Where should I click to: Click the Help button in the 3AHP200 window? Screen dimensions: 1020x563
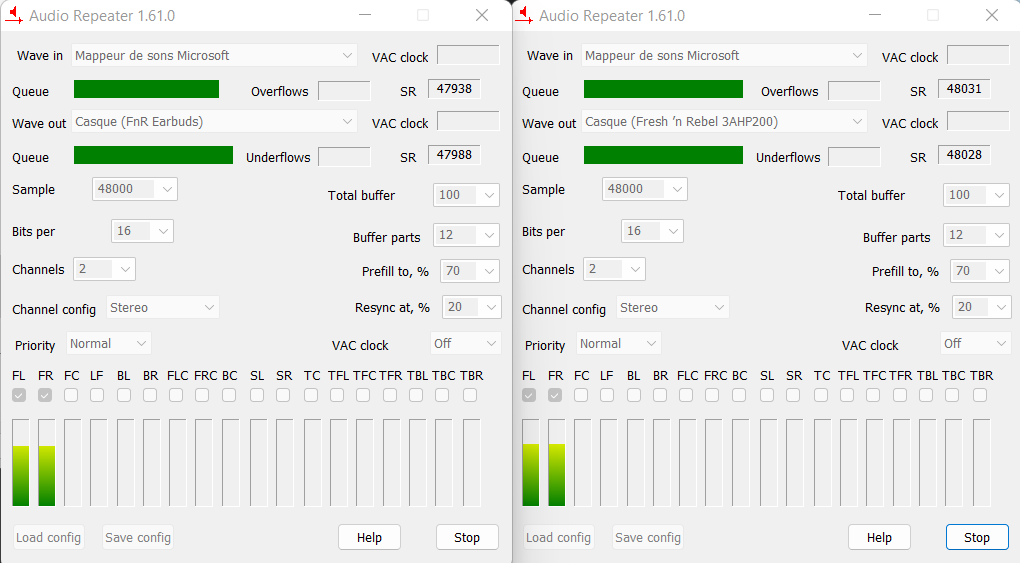pyautogui.click(x=879, y=537)
